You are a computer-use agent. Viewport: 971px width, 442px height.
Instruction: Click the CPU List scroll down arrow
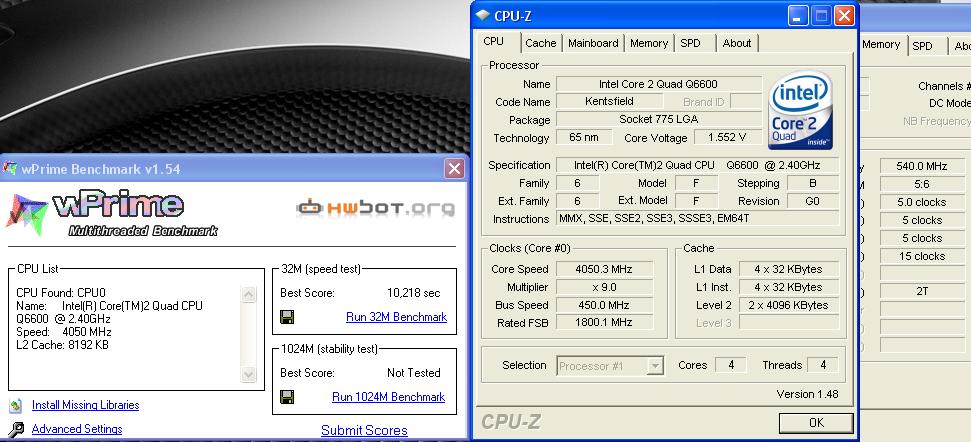pyautogui.click(x=248, y=375)
